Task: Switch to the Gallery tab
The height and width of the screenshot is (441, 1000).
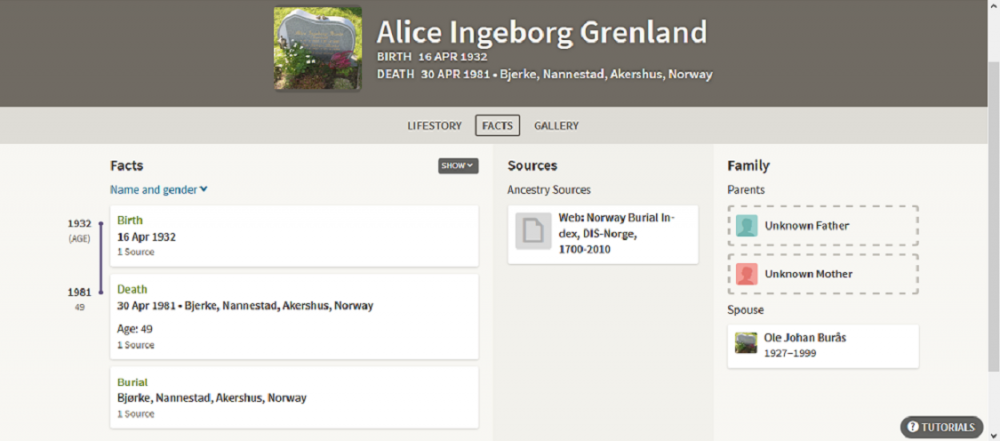Action: [556, 126]
